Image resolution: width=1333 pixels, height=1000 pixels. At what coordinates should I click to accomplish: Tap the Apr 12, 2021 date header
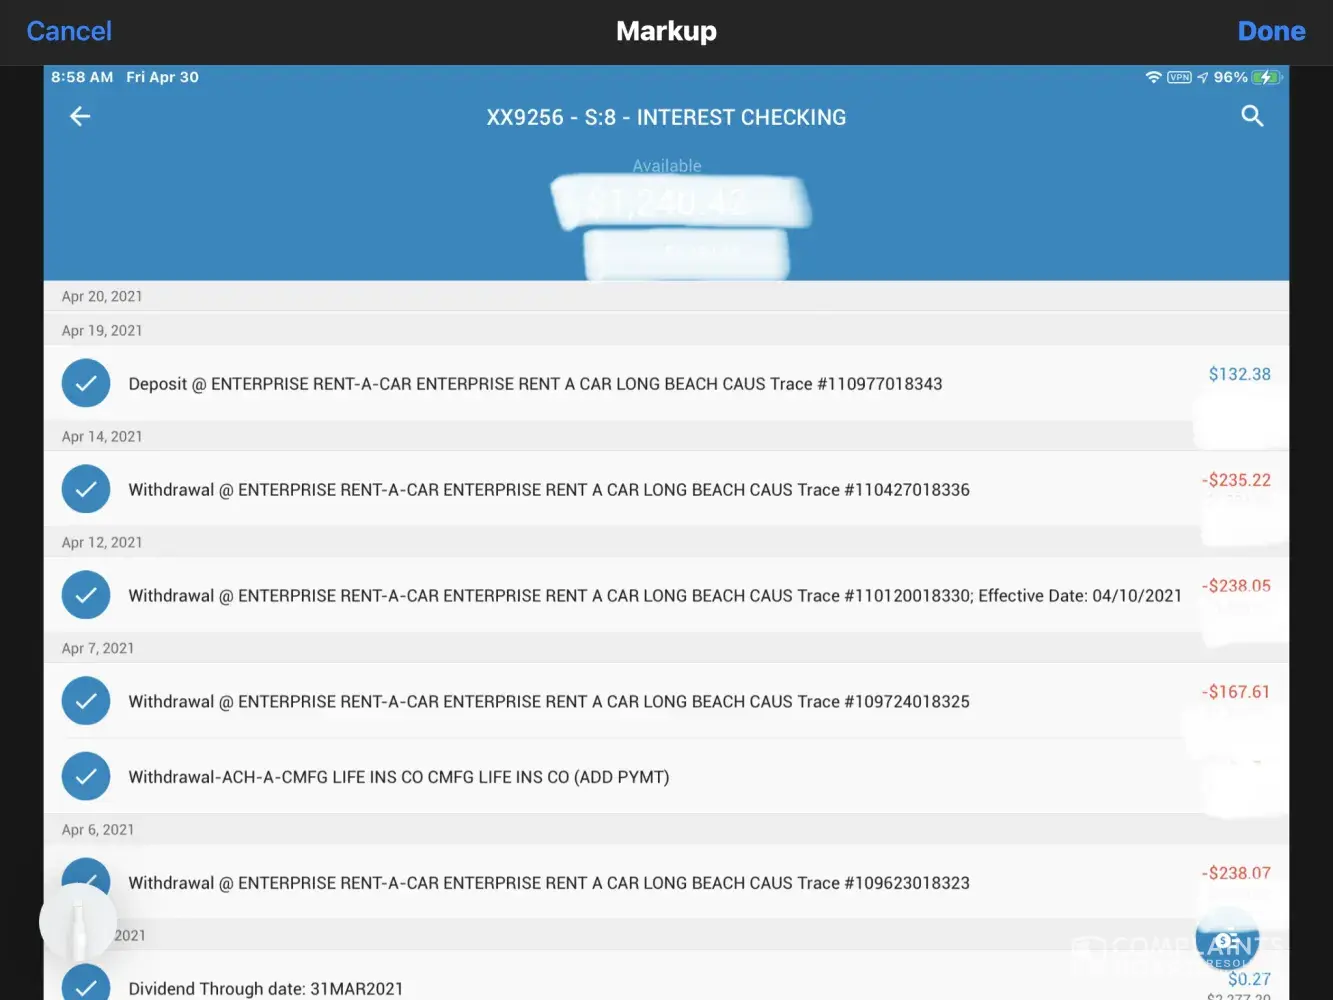102,542
